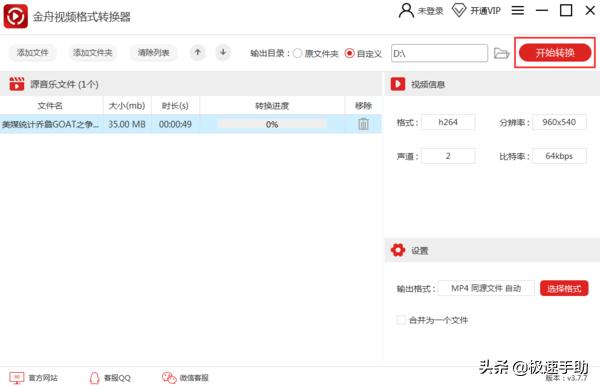
Task: Open format chooser with 选择格式 button
Action: (x=564, y=288)
